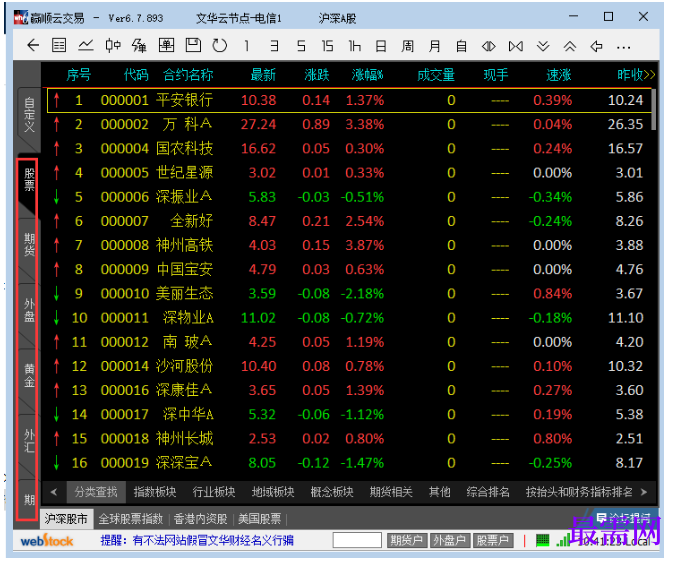Click the back arrow in toolbar
Image resolution: width=680 pixels, height=562 pixels.
point(33,45)
